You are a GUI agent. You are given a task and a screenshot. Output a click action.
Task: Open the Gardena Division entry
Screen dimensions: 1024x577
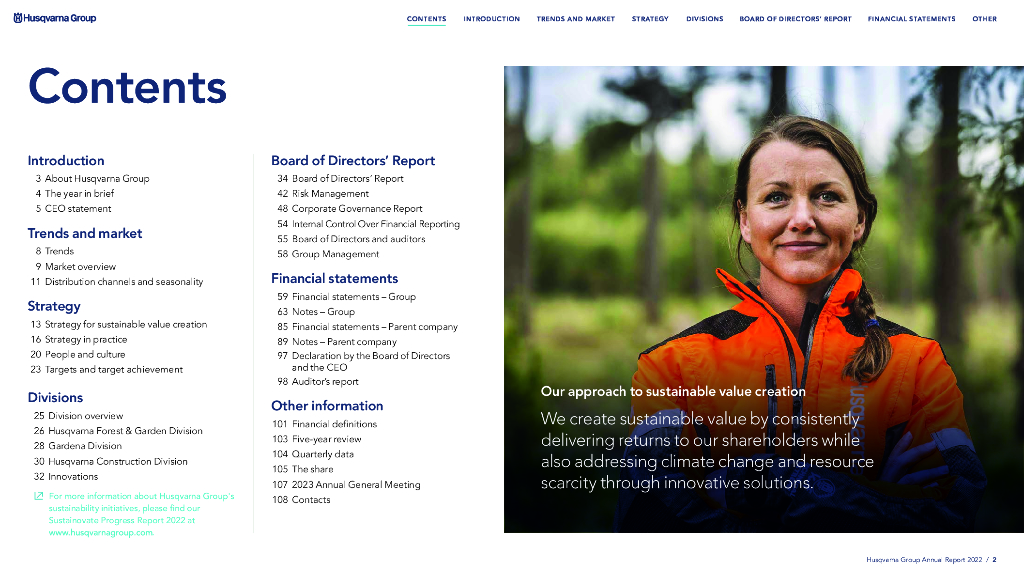(x=78, y=446)
